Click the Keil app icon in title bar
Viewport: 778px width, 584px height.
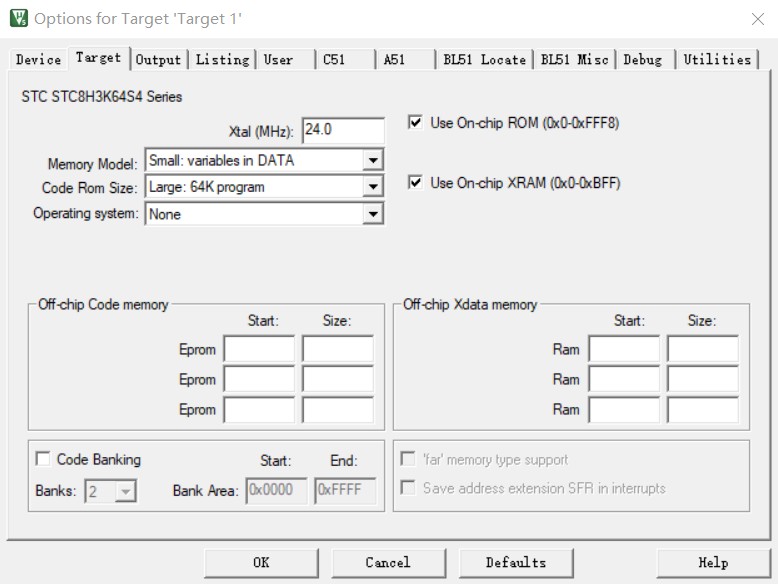(x=18, y=18)
